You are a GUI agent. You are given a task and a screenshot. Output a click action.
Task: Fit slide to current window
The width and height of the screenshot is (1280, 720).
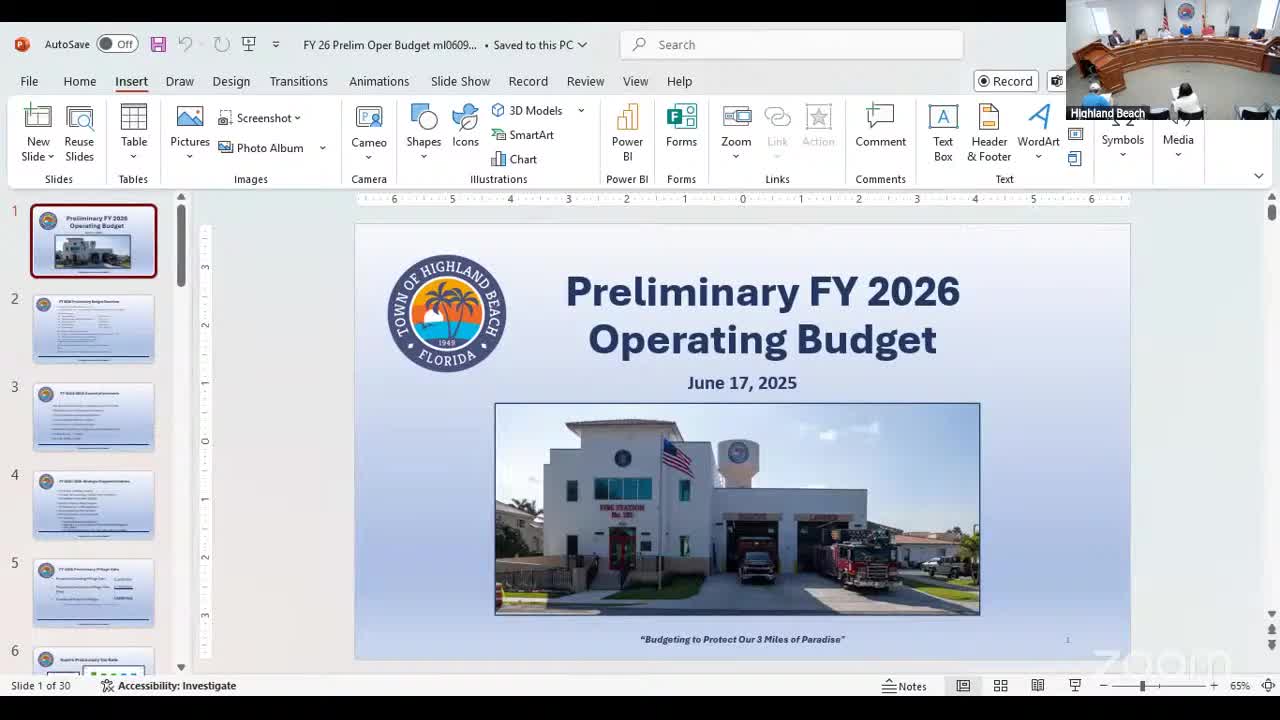[1268, 685]
